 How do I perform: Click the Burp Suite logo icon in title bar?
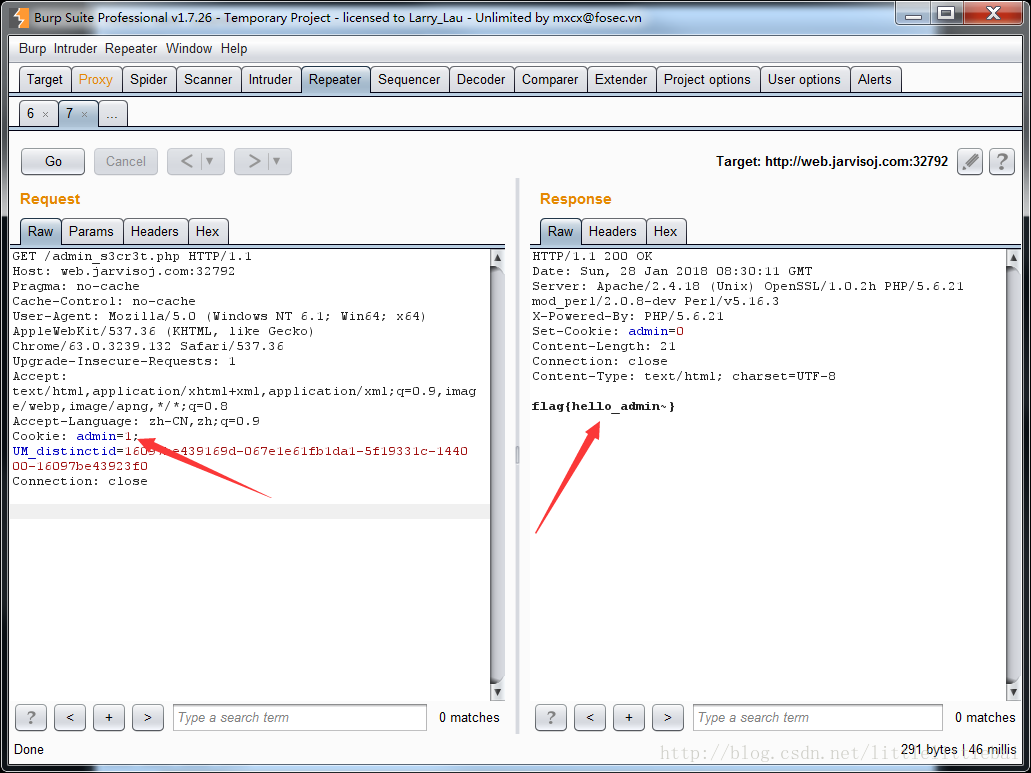tap(20, 17)
